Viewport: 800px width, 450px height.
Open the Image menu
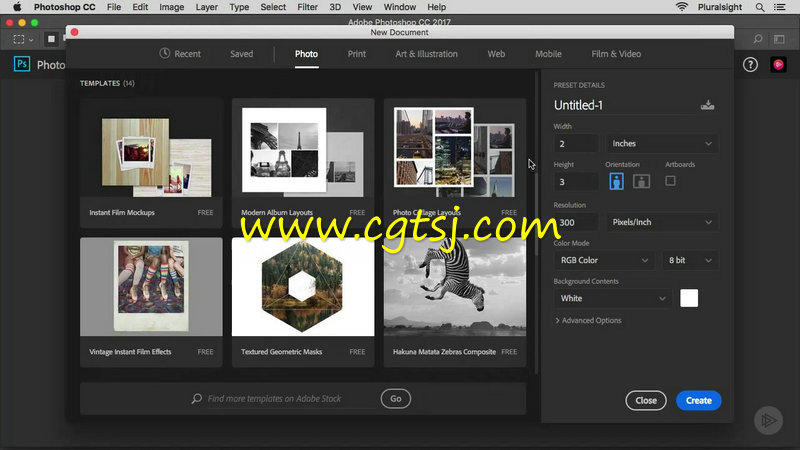pos(171,7)
